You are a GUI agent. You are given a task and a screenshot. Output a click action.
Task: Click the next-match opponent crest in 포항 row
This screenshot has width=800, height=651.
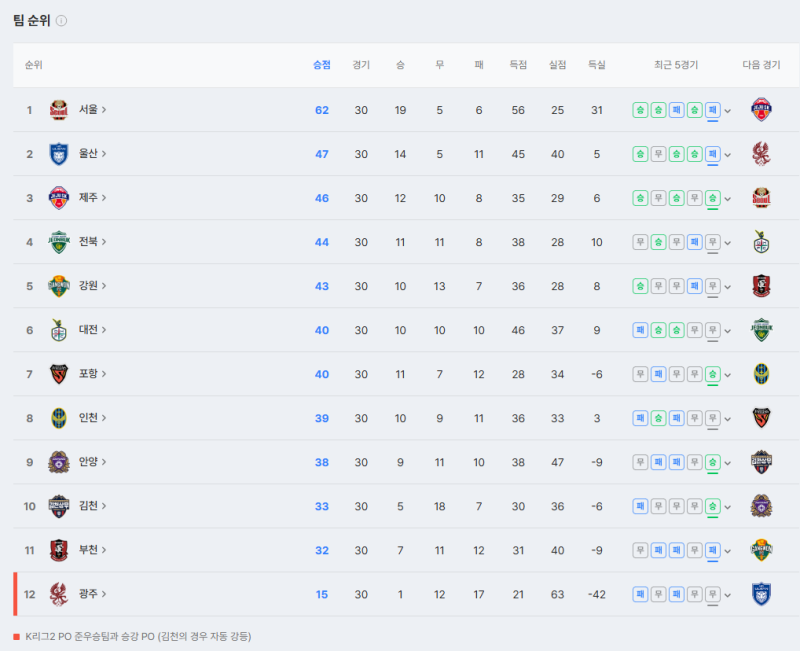(x=761, y=374)
